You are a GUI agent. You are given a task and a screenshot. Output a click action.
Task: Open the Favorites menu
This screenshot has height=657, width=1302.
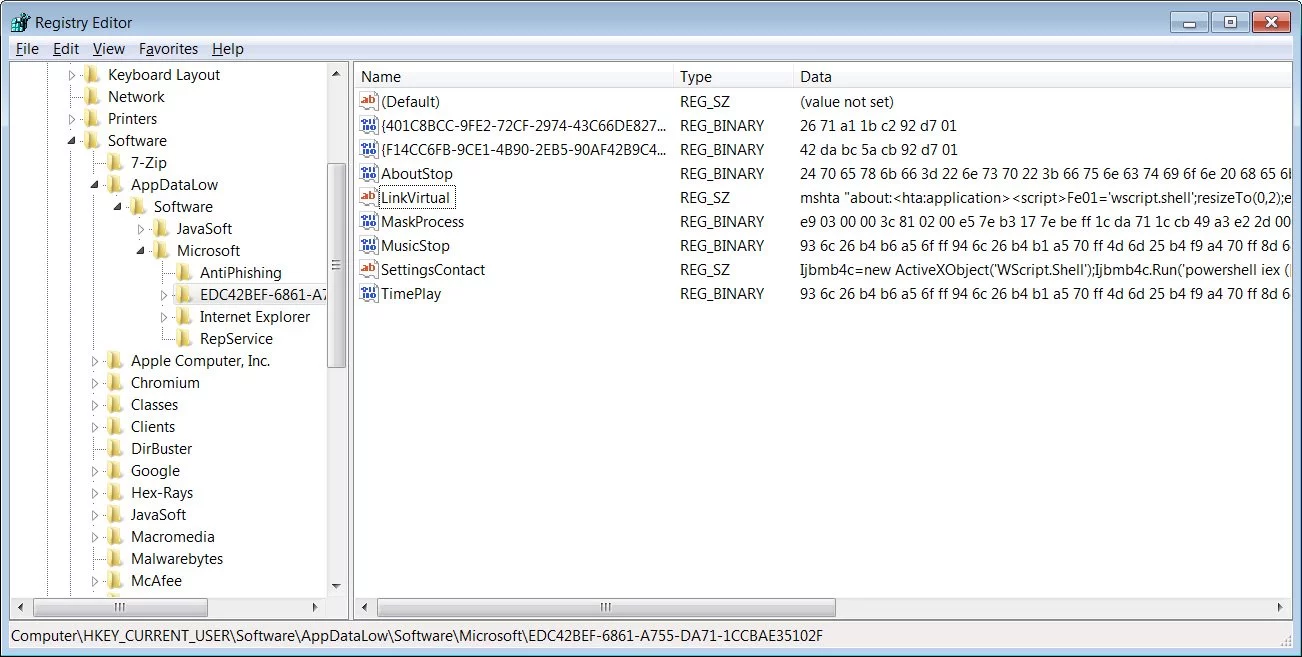coord(168,49)
